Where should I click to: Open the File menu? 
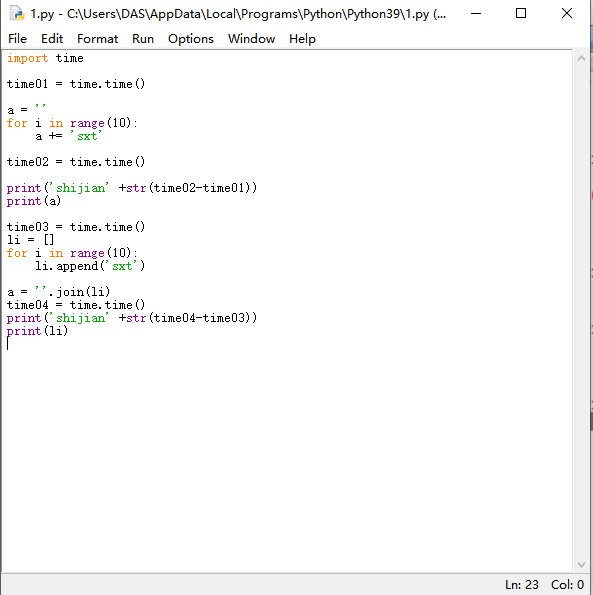tap(17, 39)
